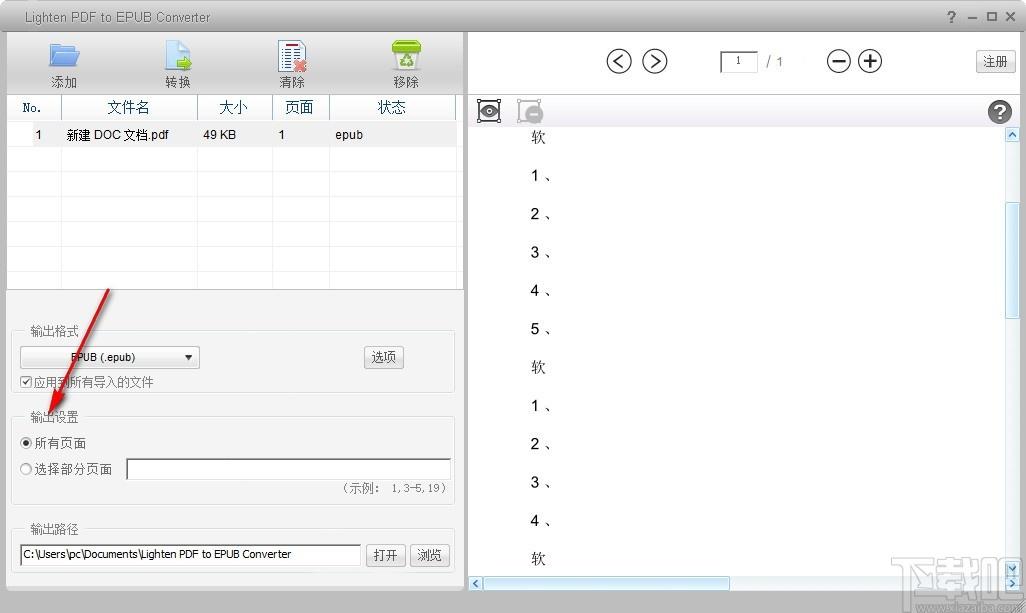
Task: Select the 选择部分页面 radio button
Action: point(26,469)
